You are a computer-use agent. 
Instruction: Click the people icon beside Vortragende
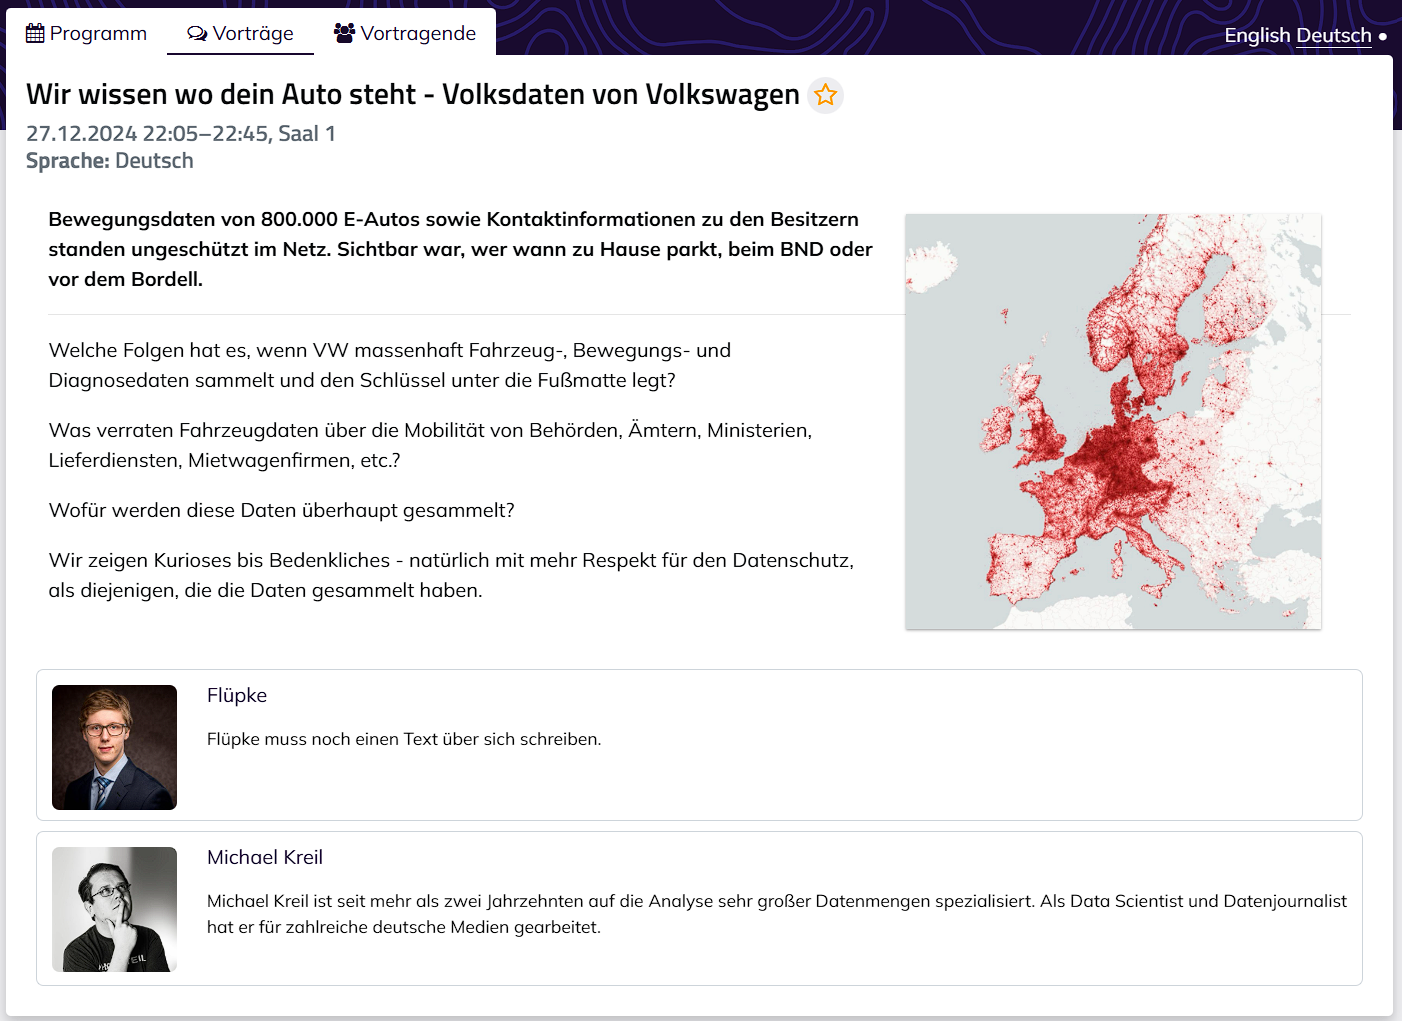pyautogui.click(x=344, y=33)
